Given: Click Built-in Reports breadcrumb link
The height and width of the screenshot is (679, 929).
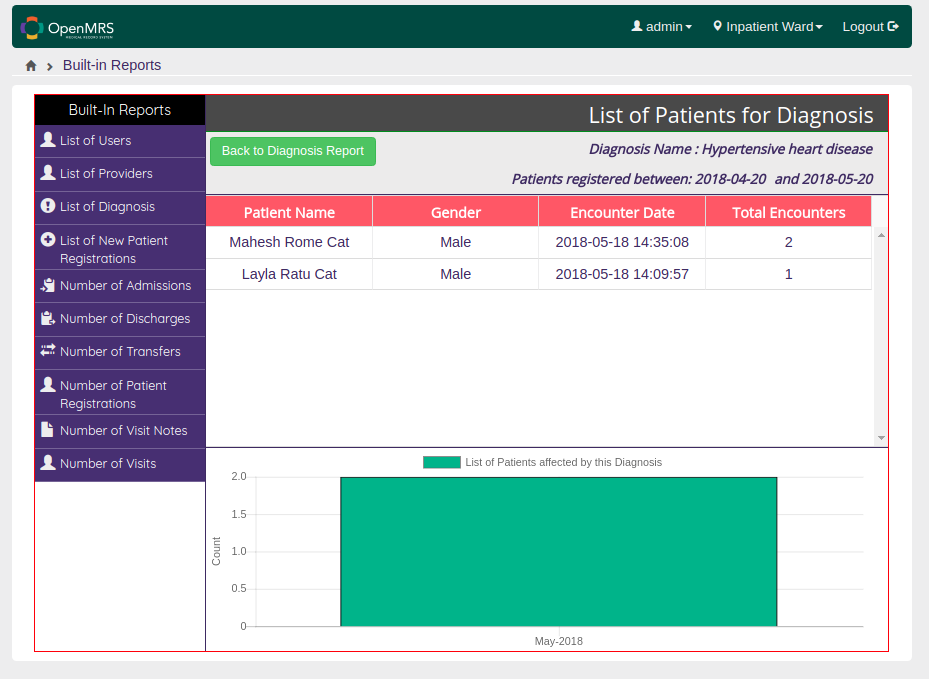Looking at the screenshot, I should (112, 65).
